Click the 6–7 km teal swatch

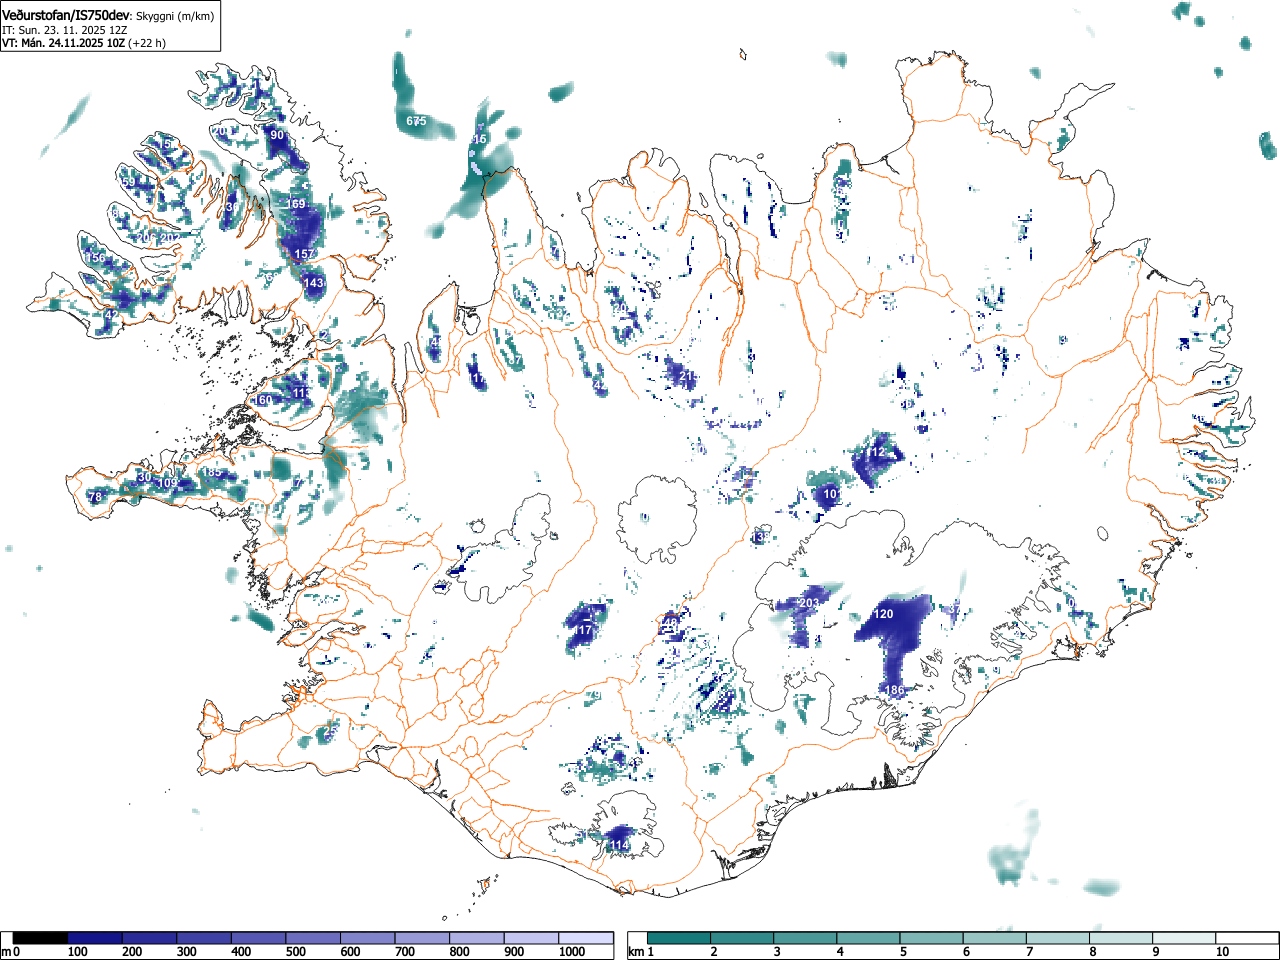(995, 938)
